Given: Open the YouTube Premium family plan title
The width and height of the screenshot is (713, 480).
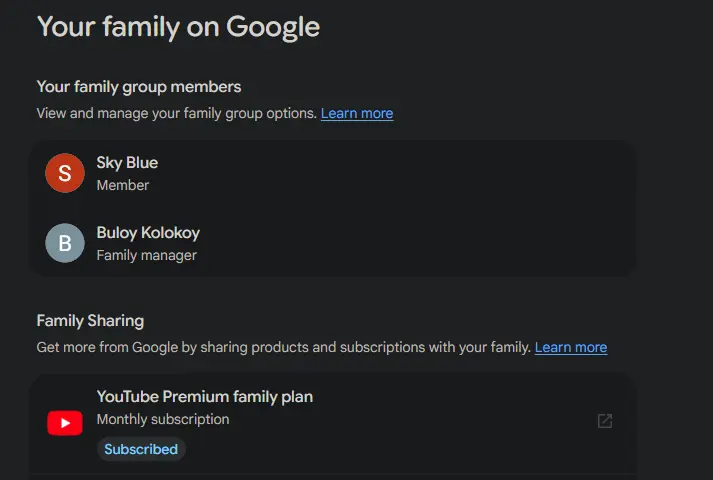Looking at the screenshot, I should click(x=205, y=397).
